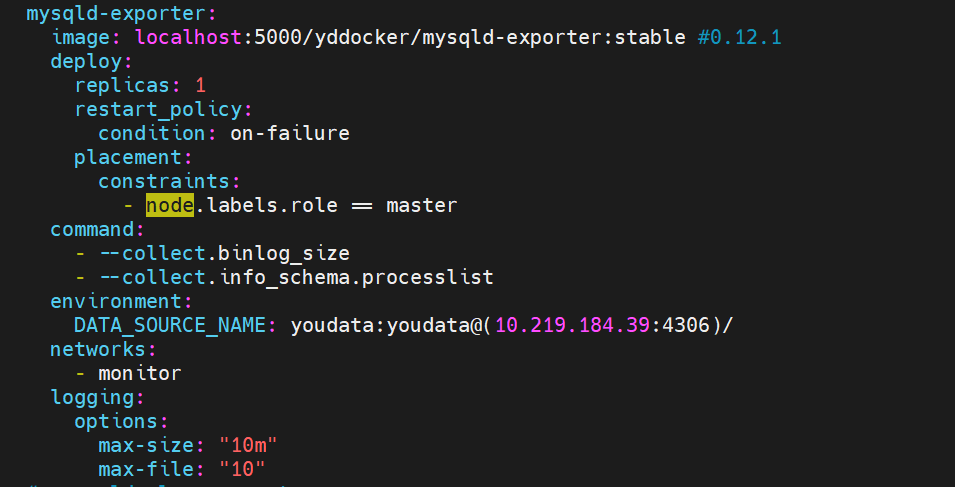
Task: Click the replicas value 1
Action: [x=201, y=85]
